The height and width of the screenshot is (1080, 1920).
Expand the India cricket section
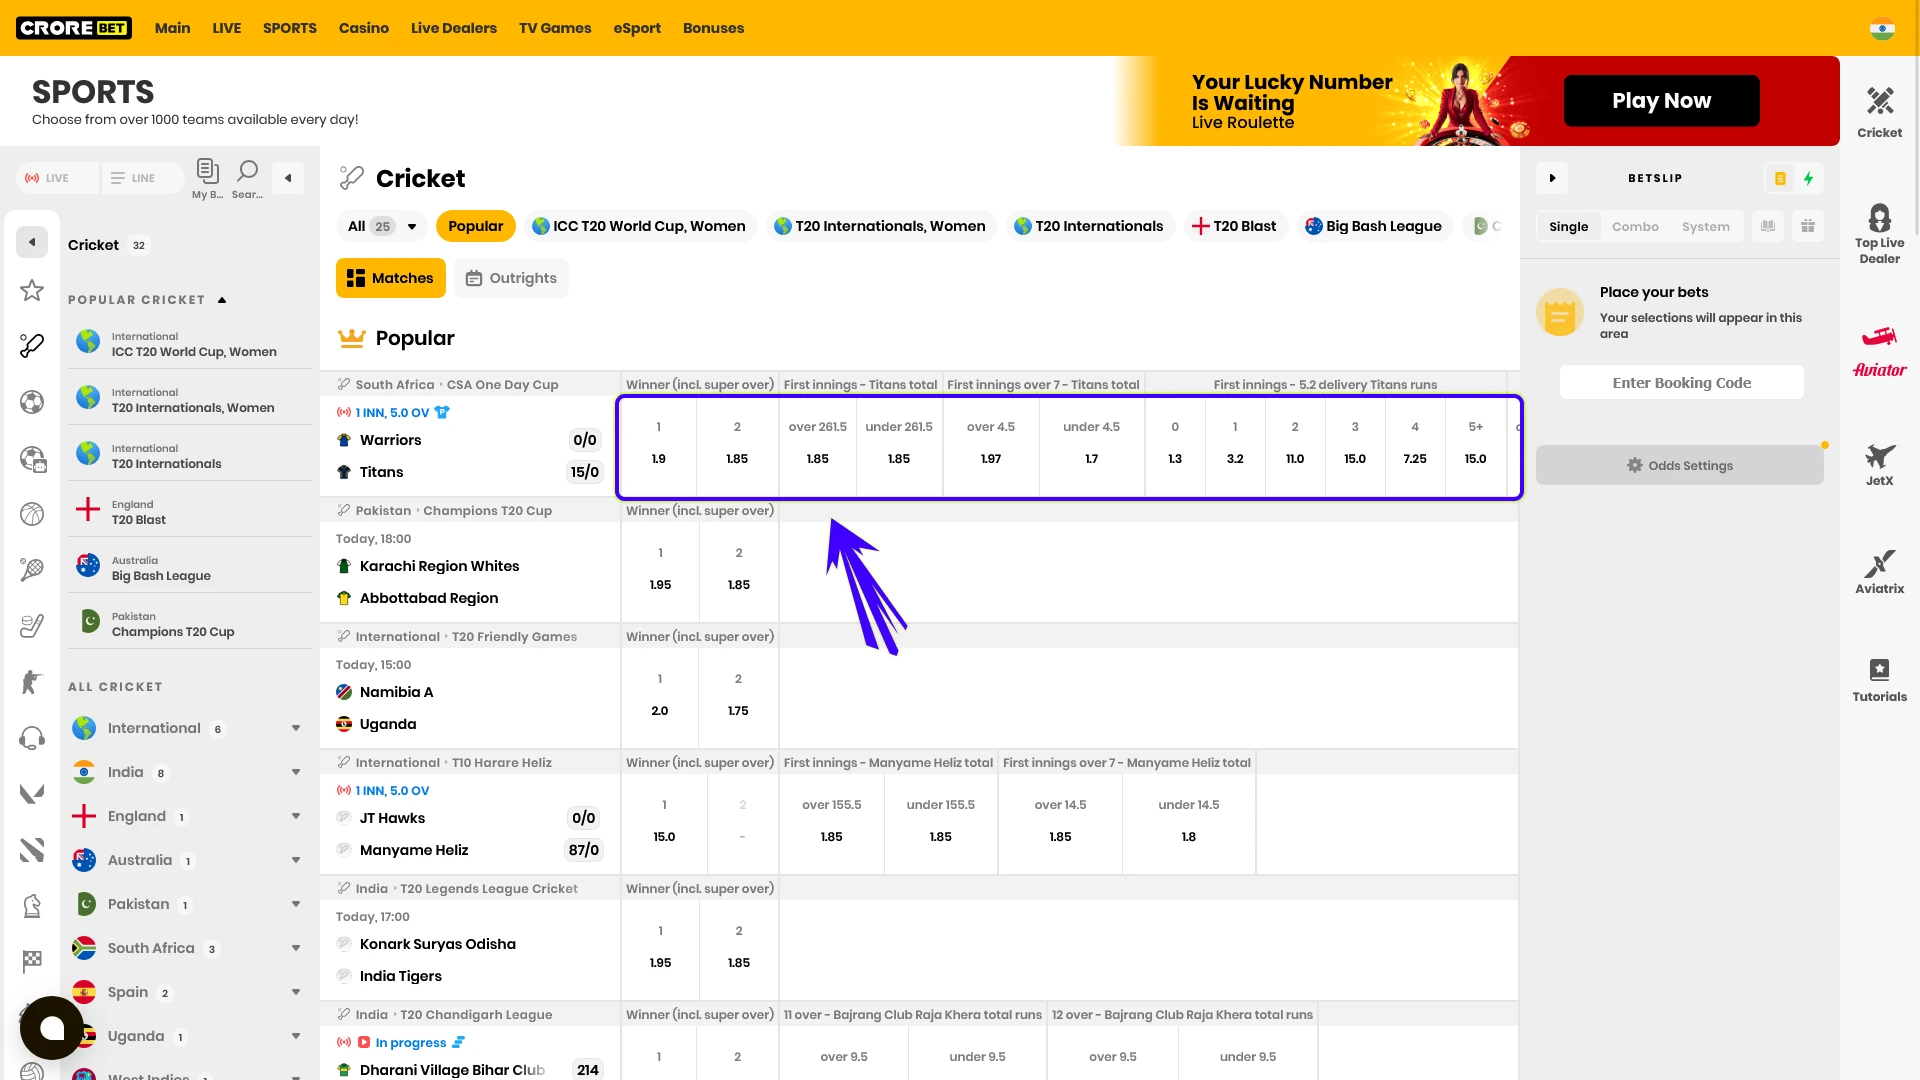pyautogui.click(x=295, y=772)
